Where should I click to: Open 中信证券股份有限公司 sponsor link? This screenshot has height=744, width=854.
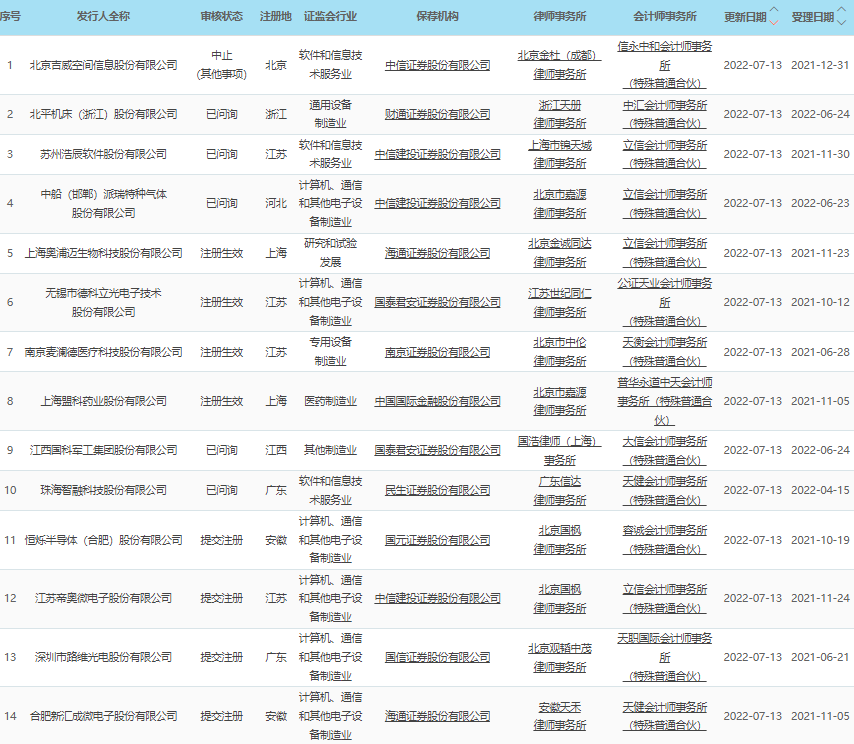coord(437,65)
